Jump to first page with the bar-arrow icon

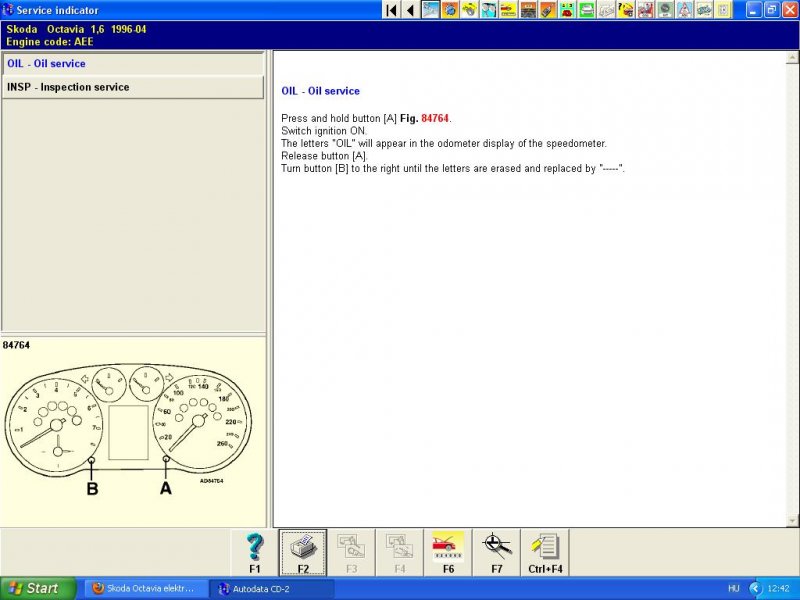[x=391, y=10]
